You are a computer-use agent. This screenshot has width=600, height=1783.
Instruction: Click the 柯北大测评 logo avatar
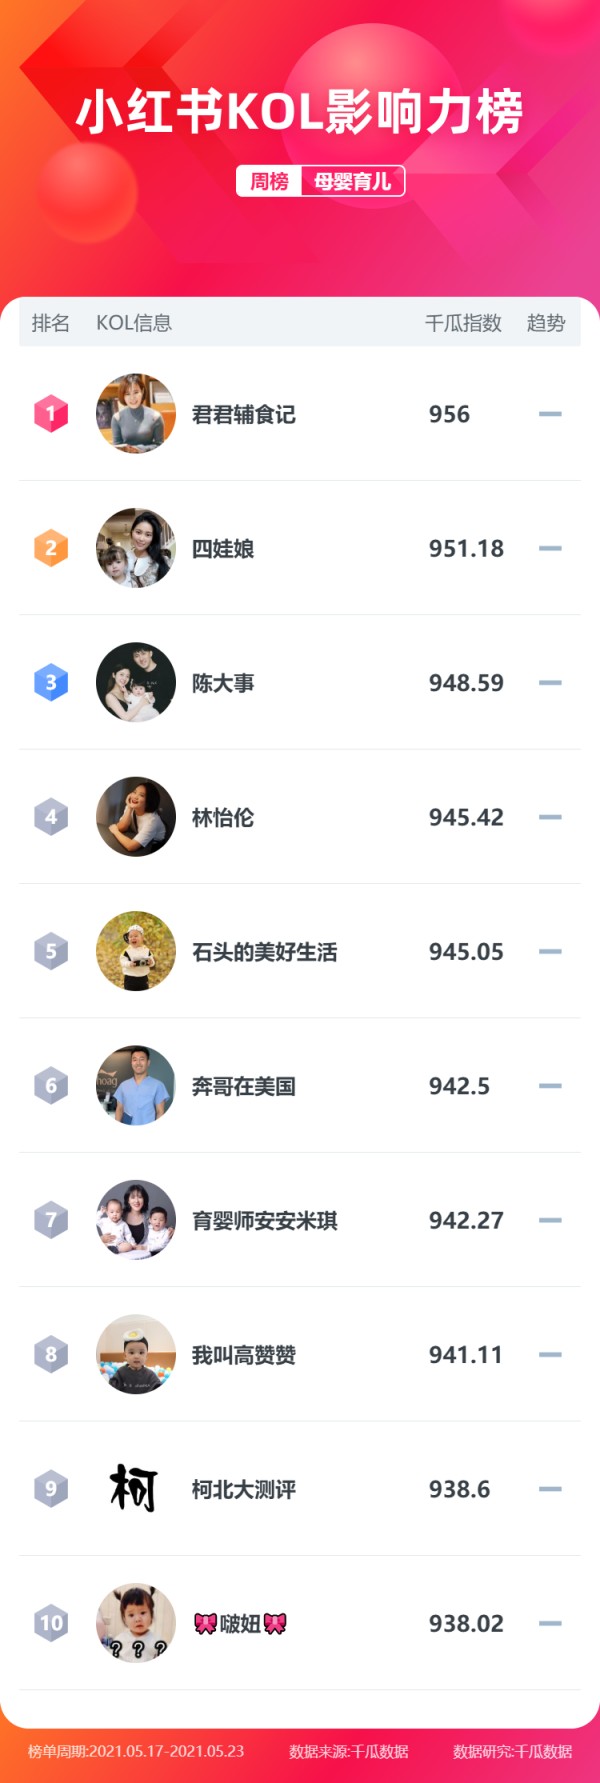point(136,1489)
